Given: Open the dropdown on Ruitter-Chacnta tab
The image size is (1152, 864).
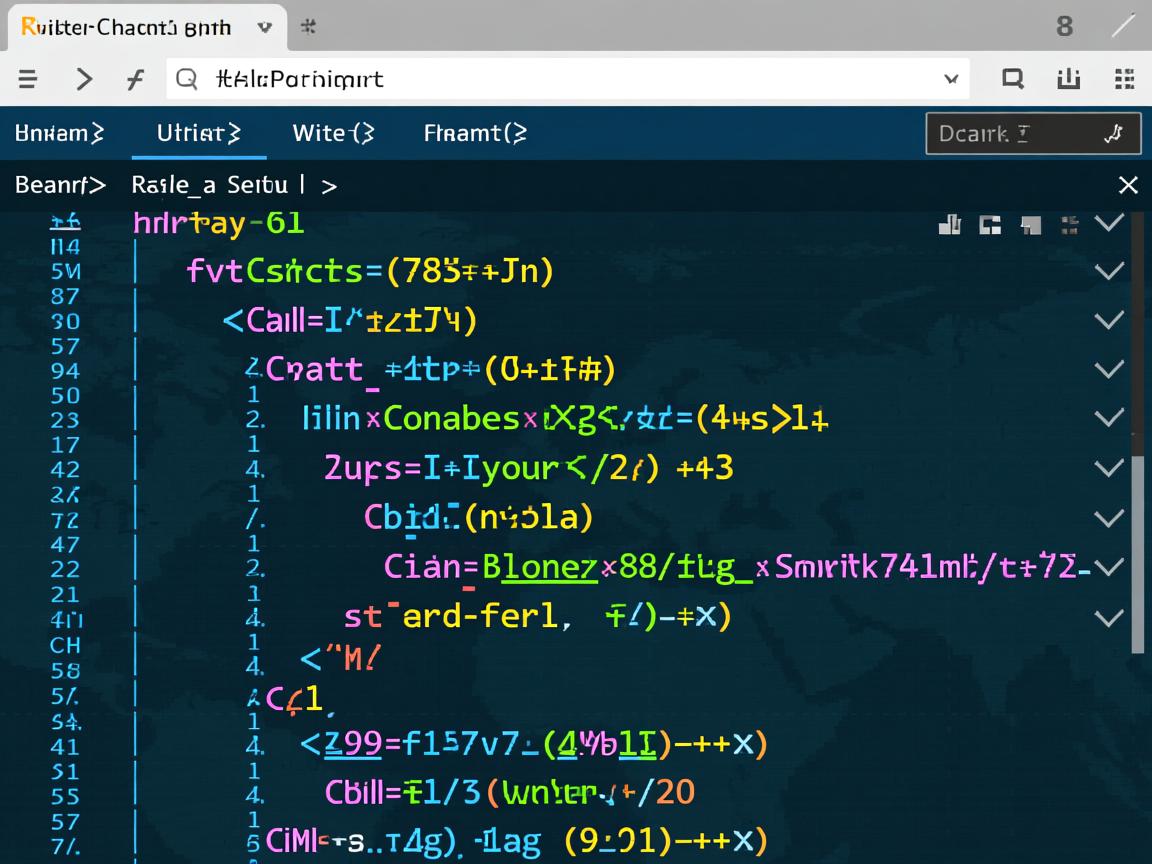Looking at the screenshot, I should [x=265, y=27].
